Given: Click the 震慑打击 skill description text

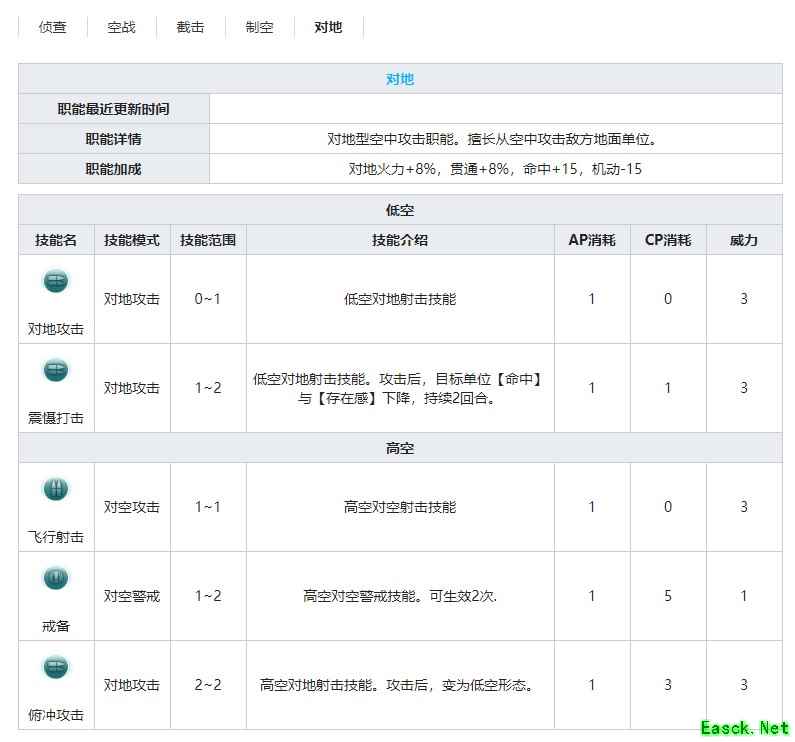Looking at the screenshot, I should (400, 388).
